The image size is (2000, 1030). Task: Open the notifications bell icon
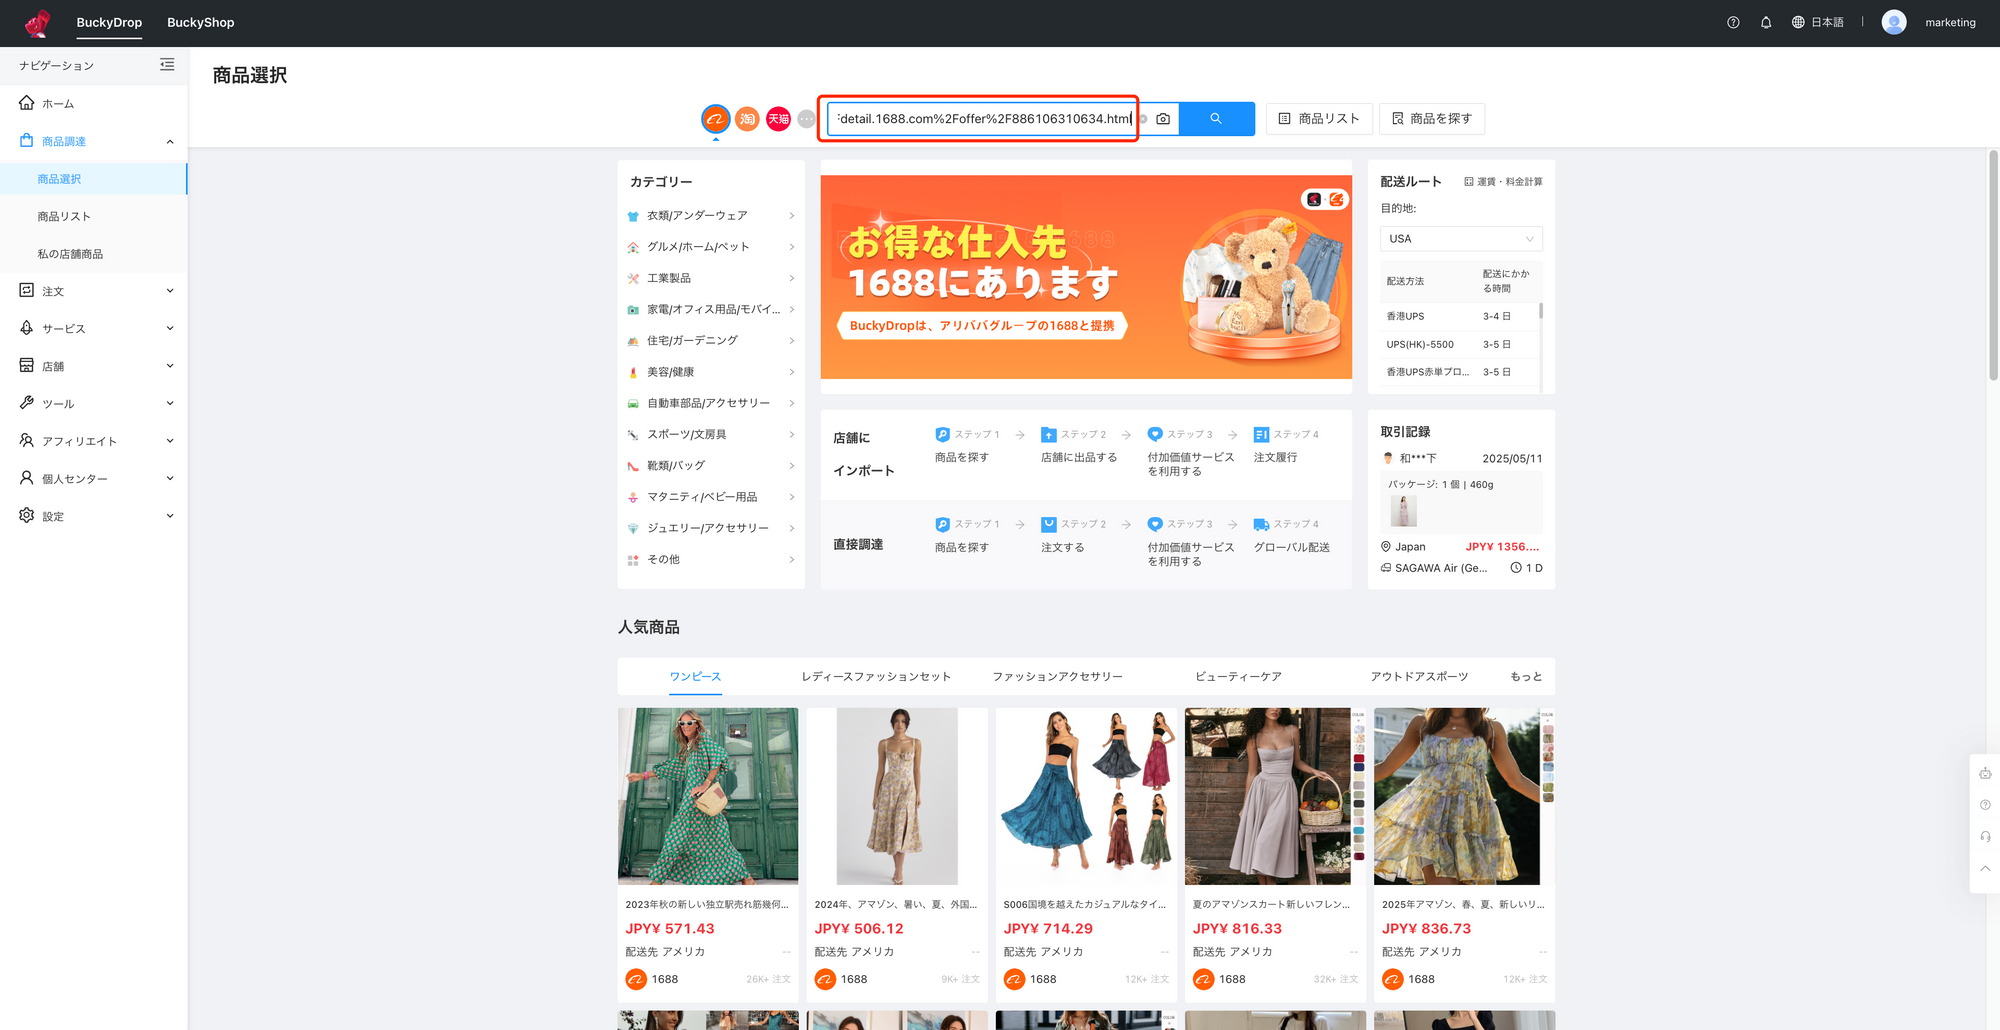point(1766,22)
